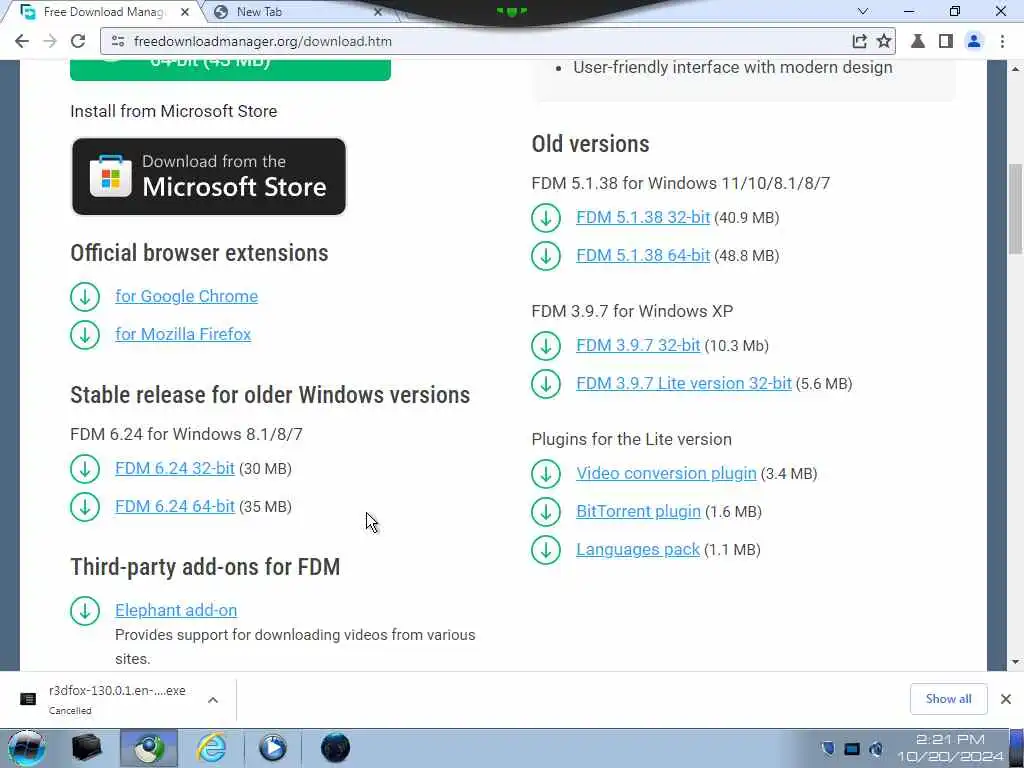Click Download from the Microsoft Store button
The height and width of the screenshot is (768, 1024).
pos(209,176)
